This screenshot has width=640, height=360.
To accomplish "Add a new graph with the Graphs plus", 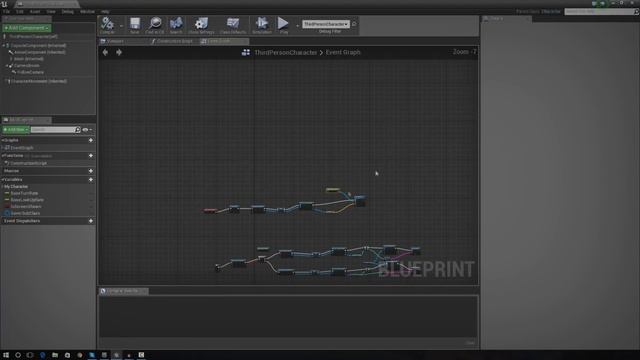I will click(x=91, y=140).
